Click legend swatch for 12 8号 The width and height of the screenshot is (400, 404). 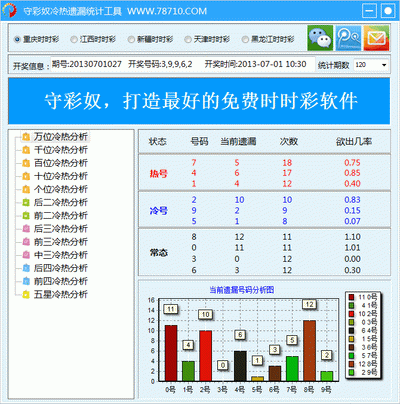click(x=351, y=364)
